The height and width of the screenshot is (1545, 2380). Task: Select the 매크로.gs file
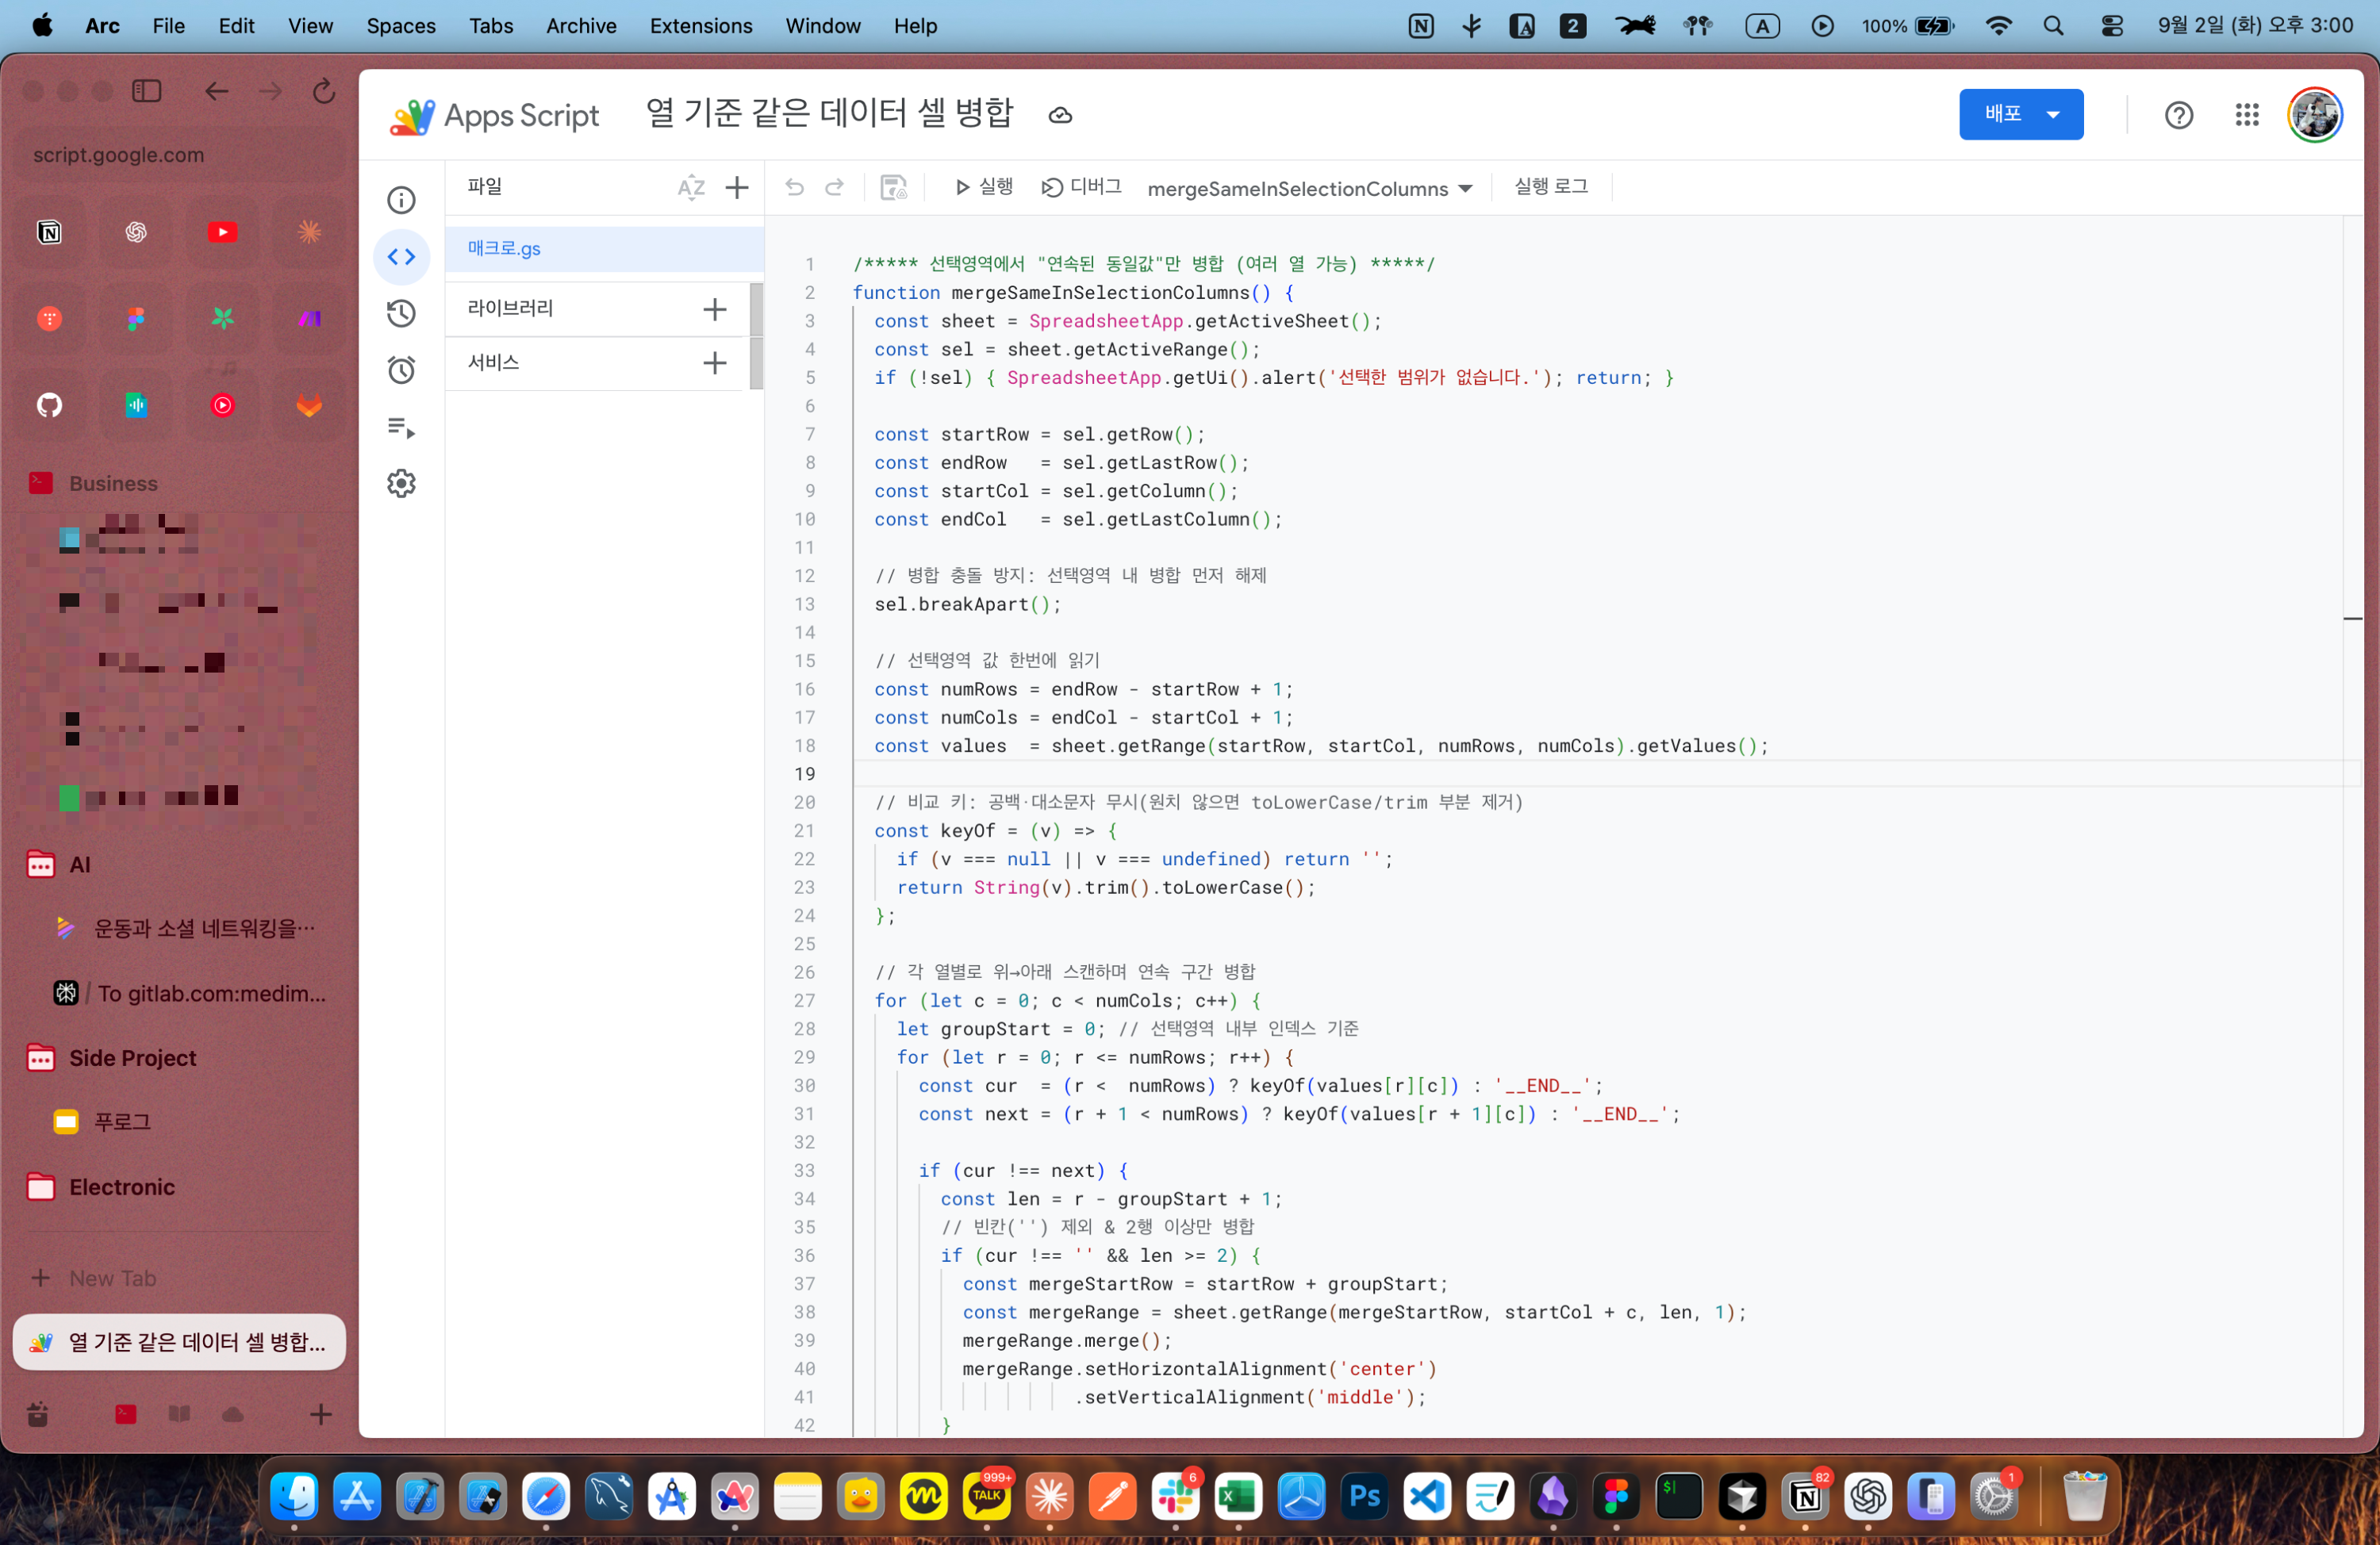[504, 249]
